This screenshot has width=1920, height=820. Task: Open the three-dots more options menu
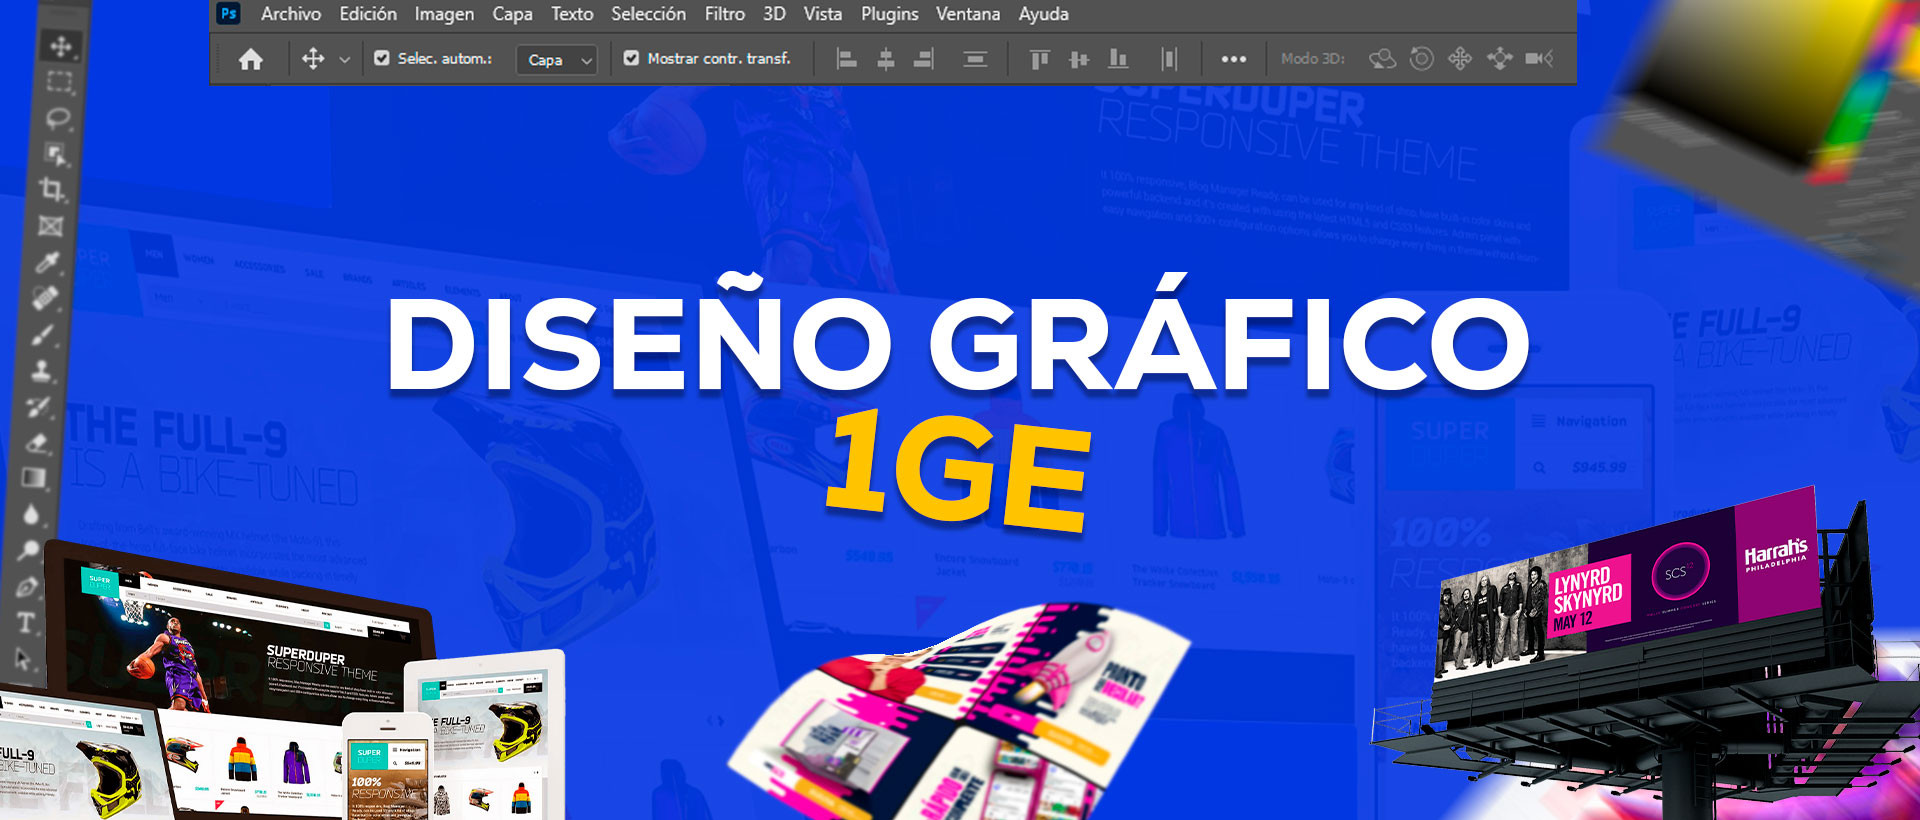point(1234,59)
